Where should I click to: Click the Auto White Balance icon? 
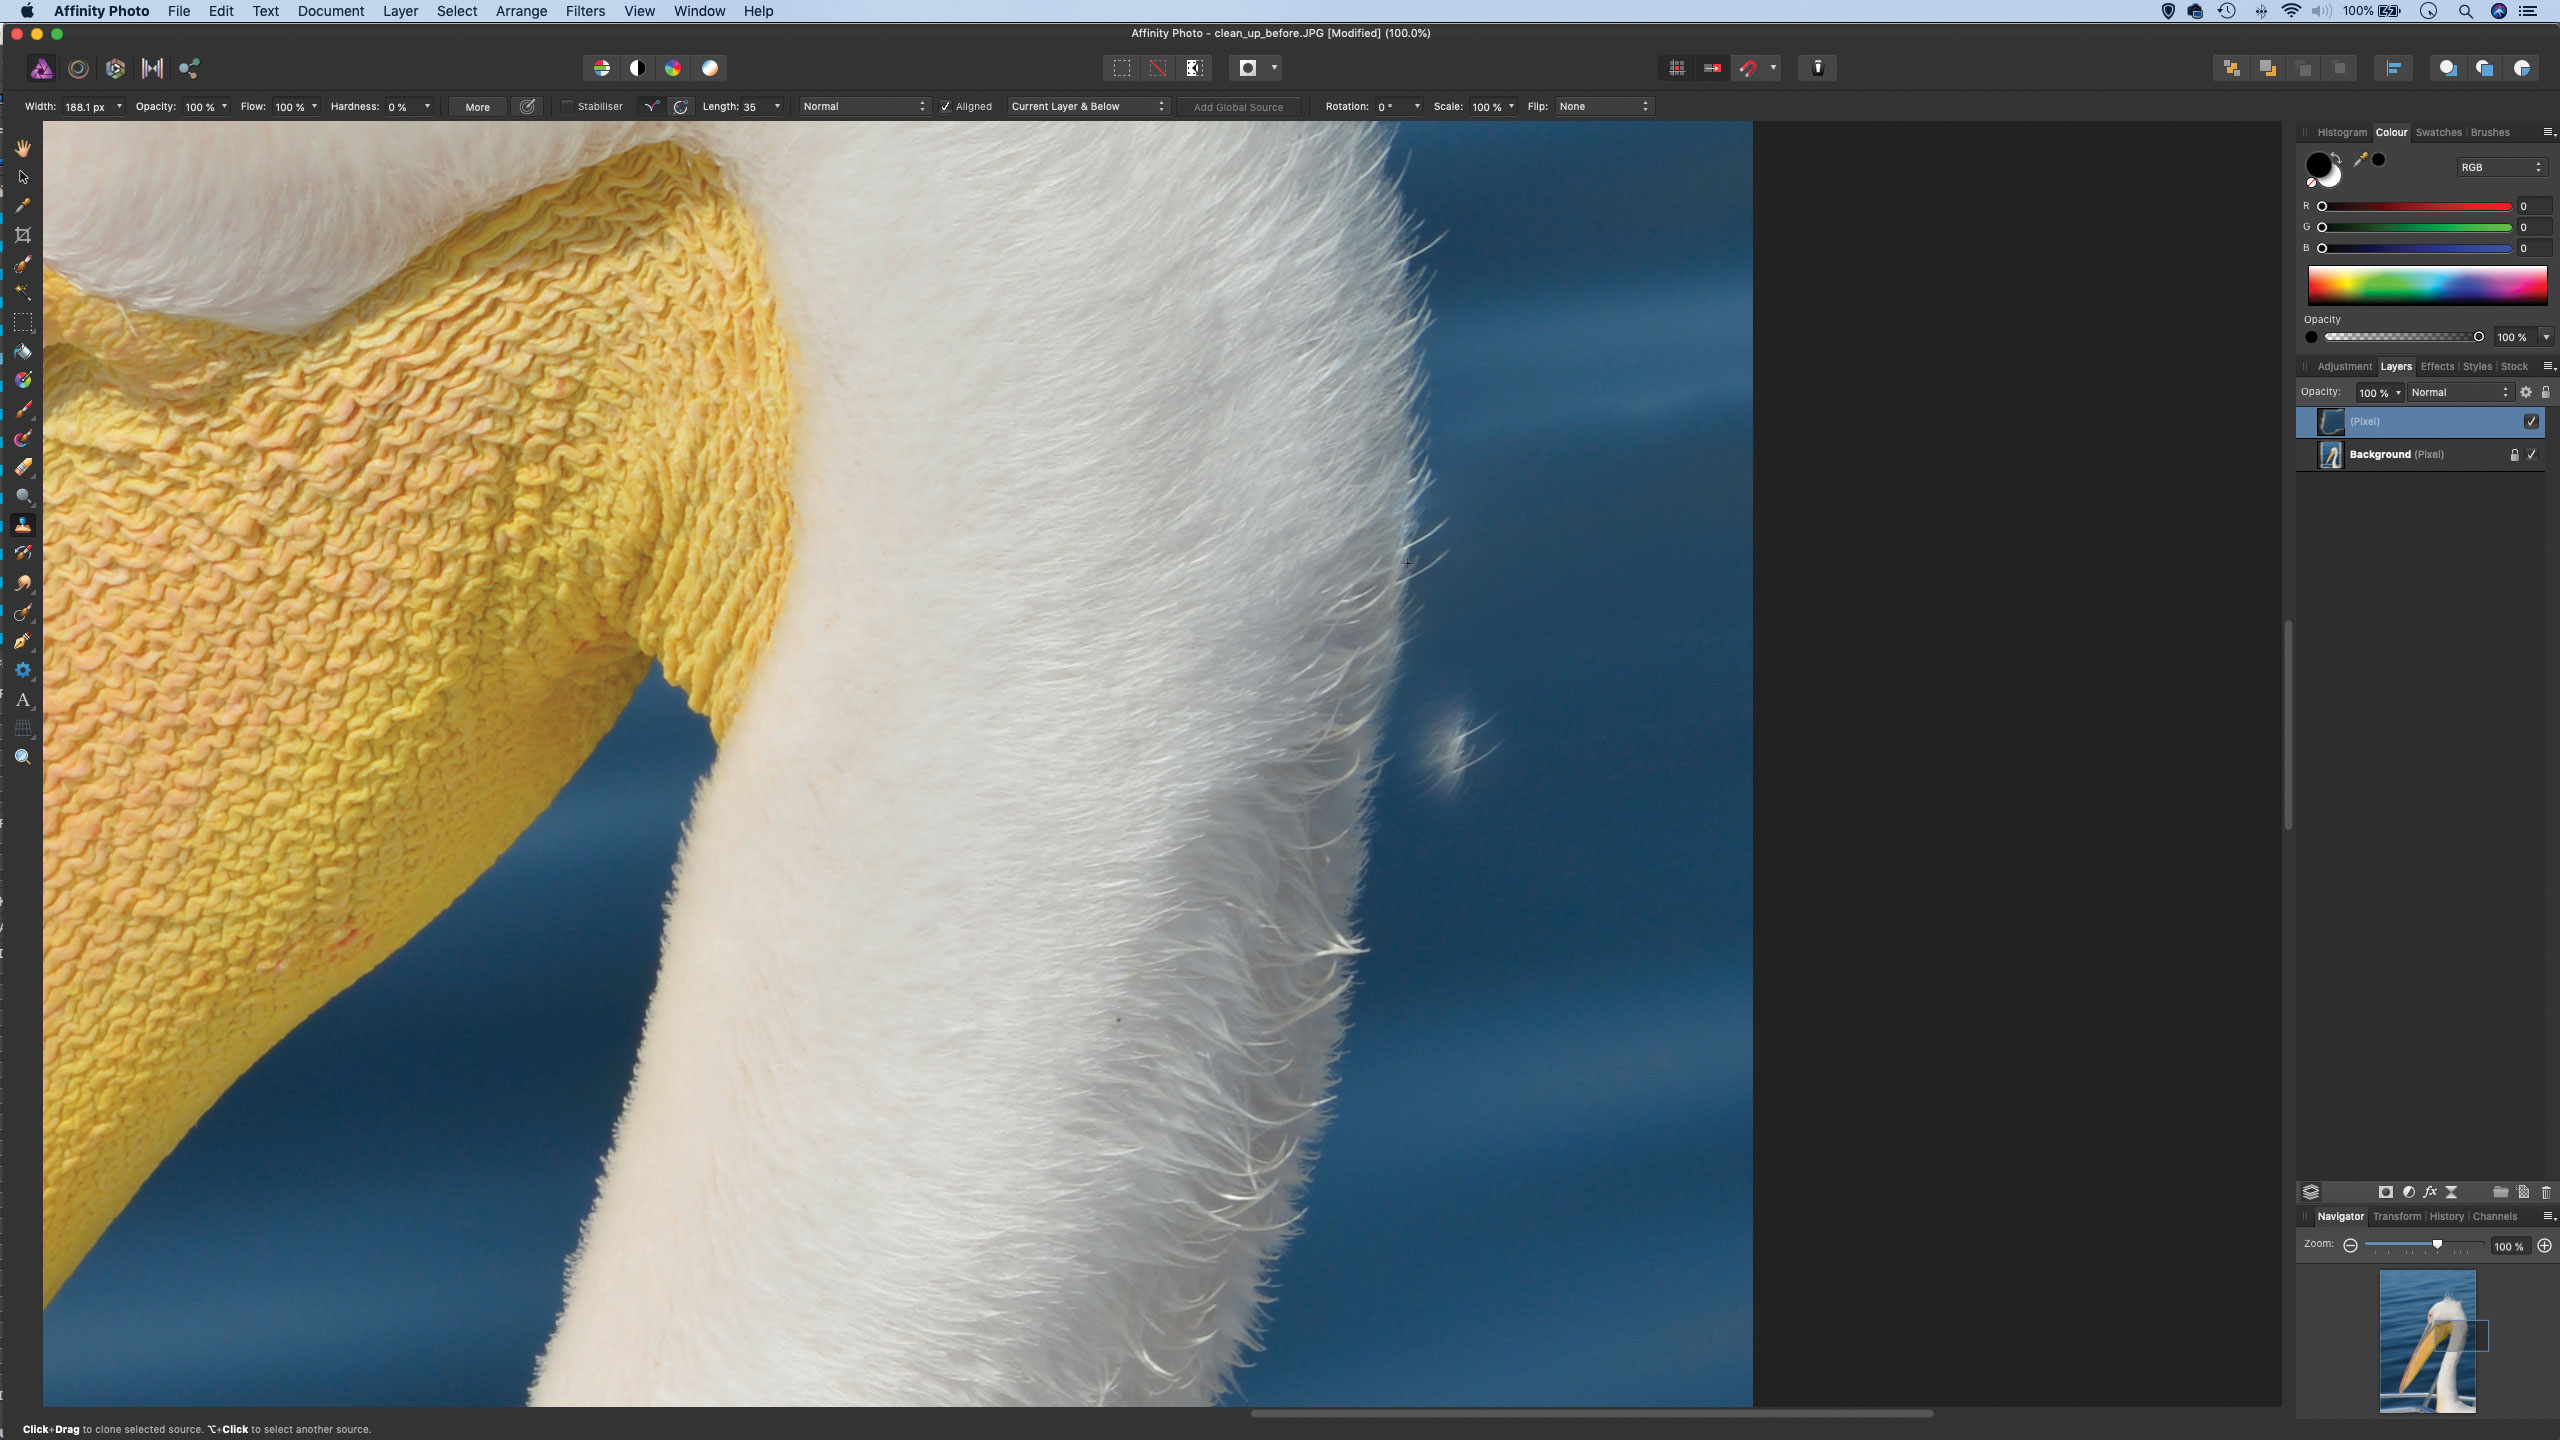coord(710,68)
